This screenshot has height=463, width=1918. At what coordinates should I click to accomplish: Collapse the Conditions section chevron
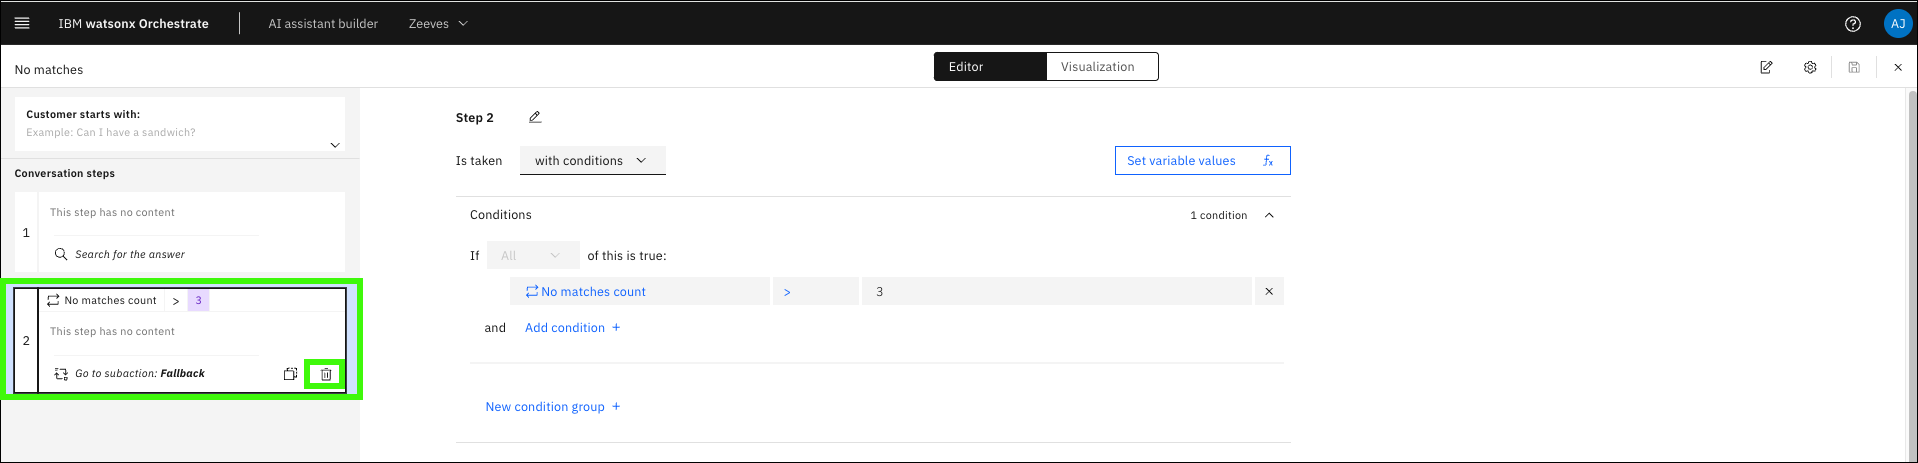[1269, 215]
